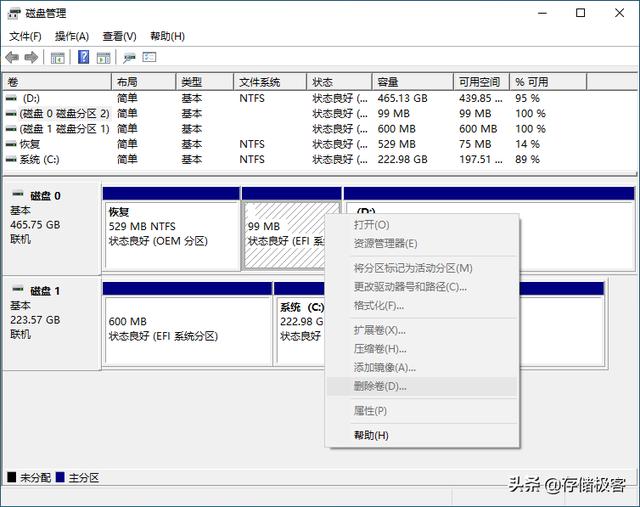Screen dimensions: 640x507
Task: Choose 属性(P) in the context menu
Action: coord(422,411)
